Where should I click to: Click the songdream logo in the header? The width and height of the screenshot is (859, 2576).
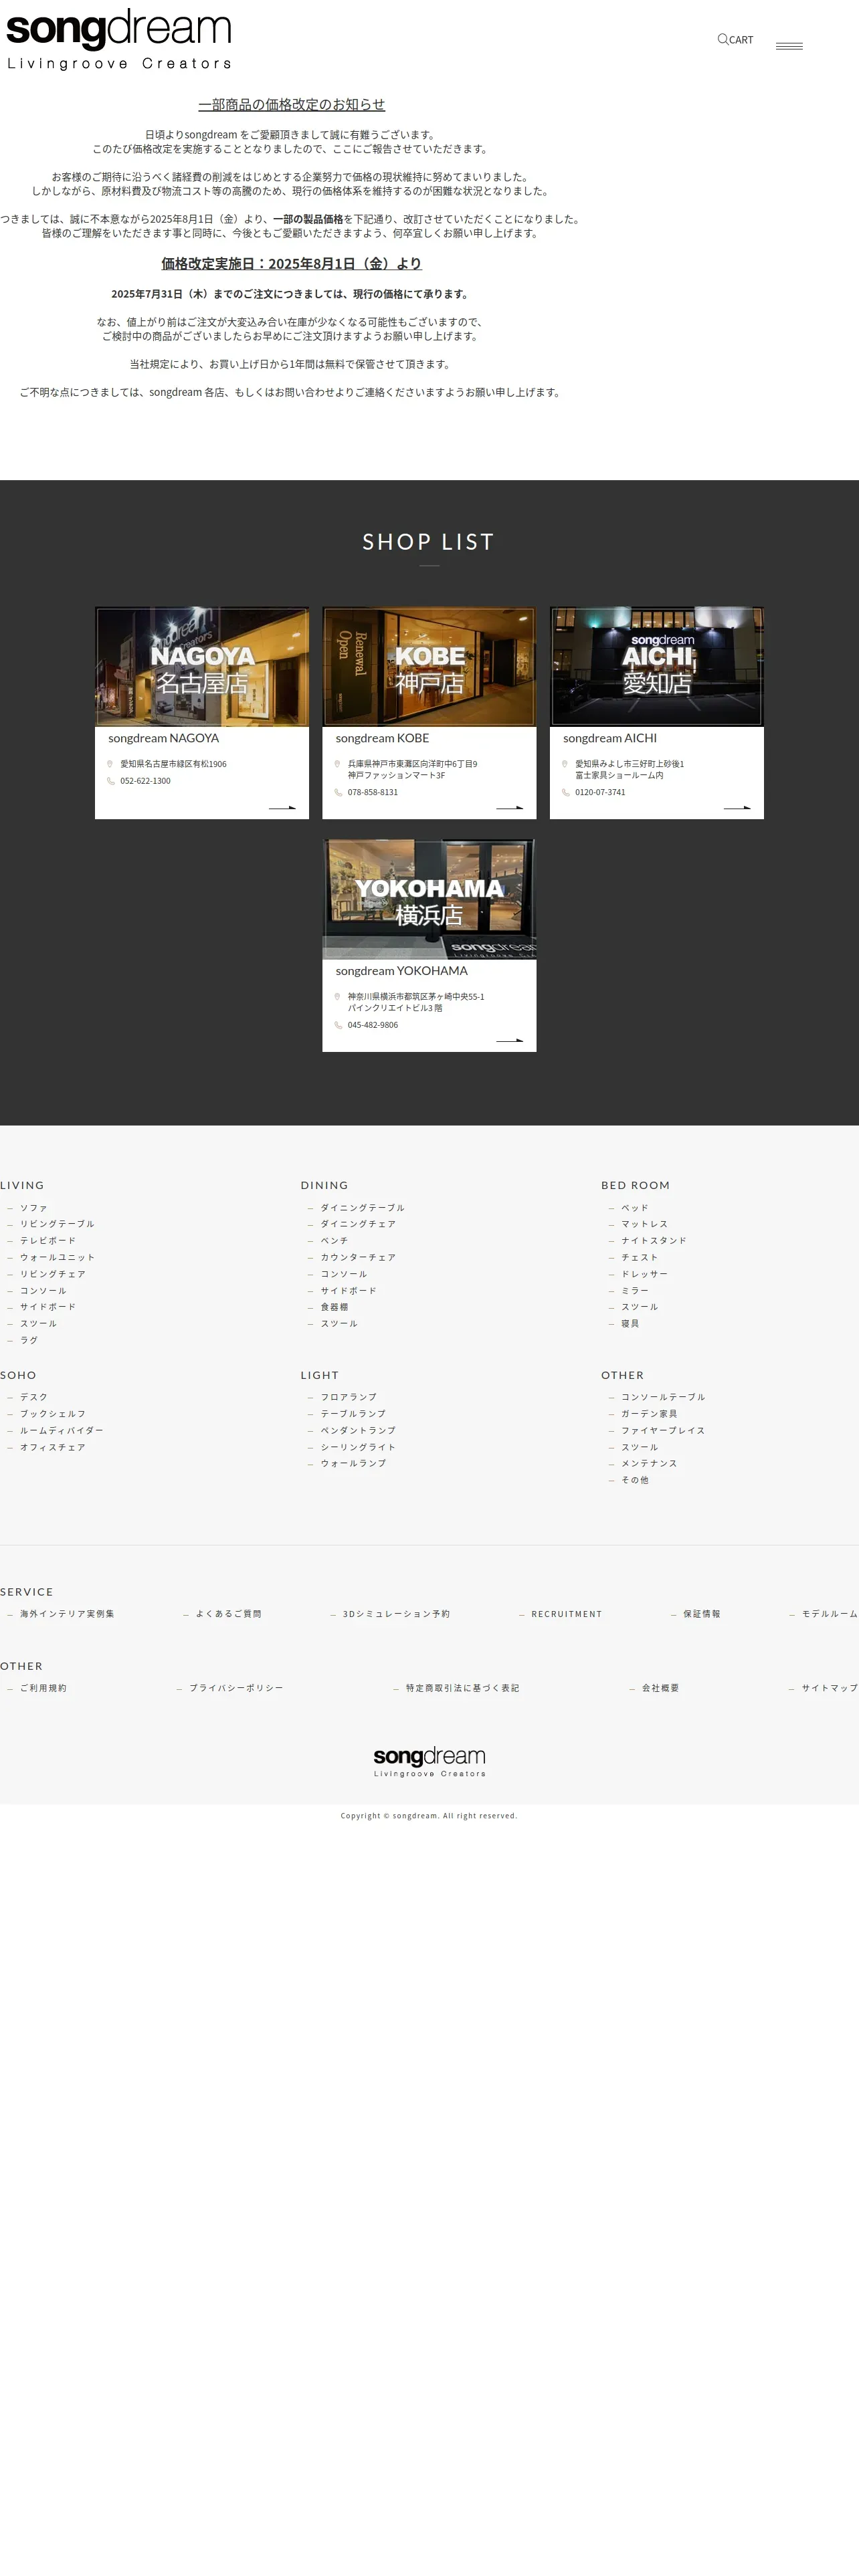point(119,39)
